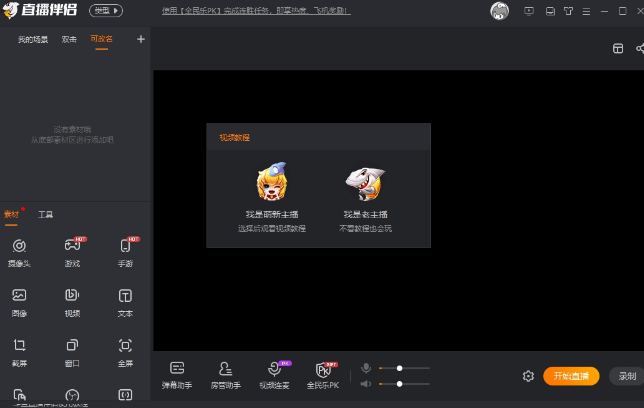Viewport: 644px width, 408px height.
Task: Click the document-lock source icon in bottom row
Action: point(19,395)
